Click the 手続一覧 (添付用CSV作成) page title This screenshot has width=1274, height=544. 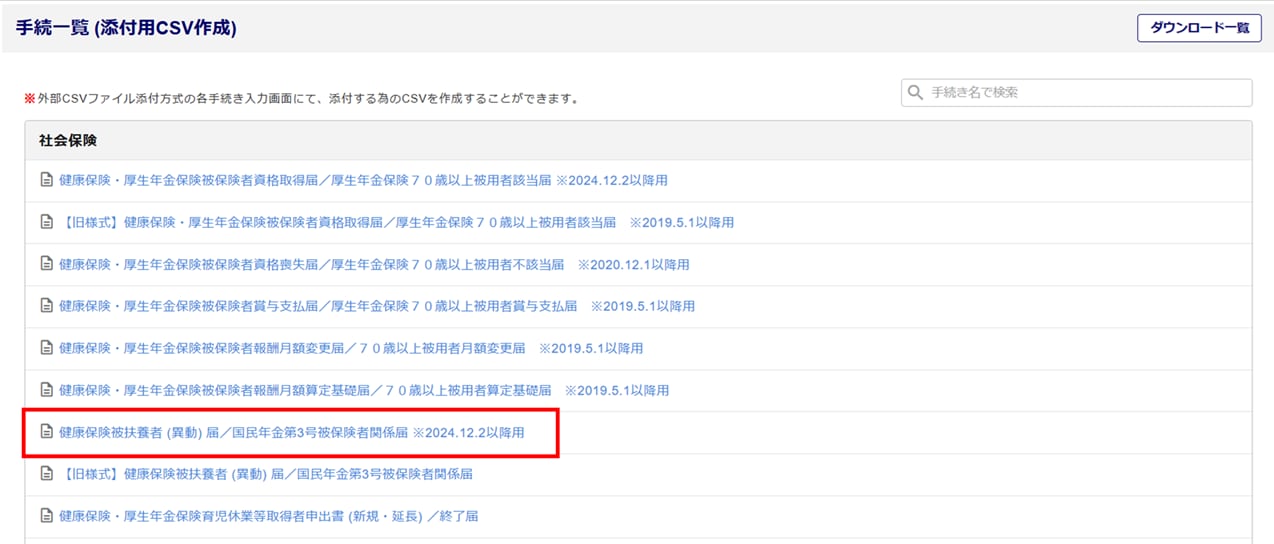[x=126, y=28]
